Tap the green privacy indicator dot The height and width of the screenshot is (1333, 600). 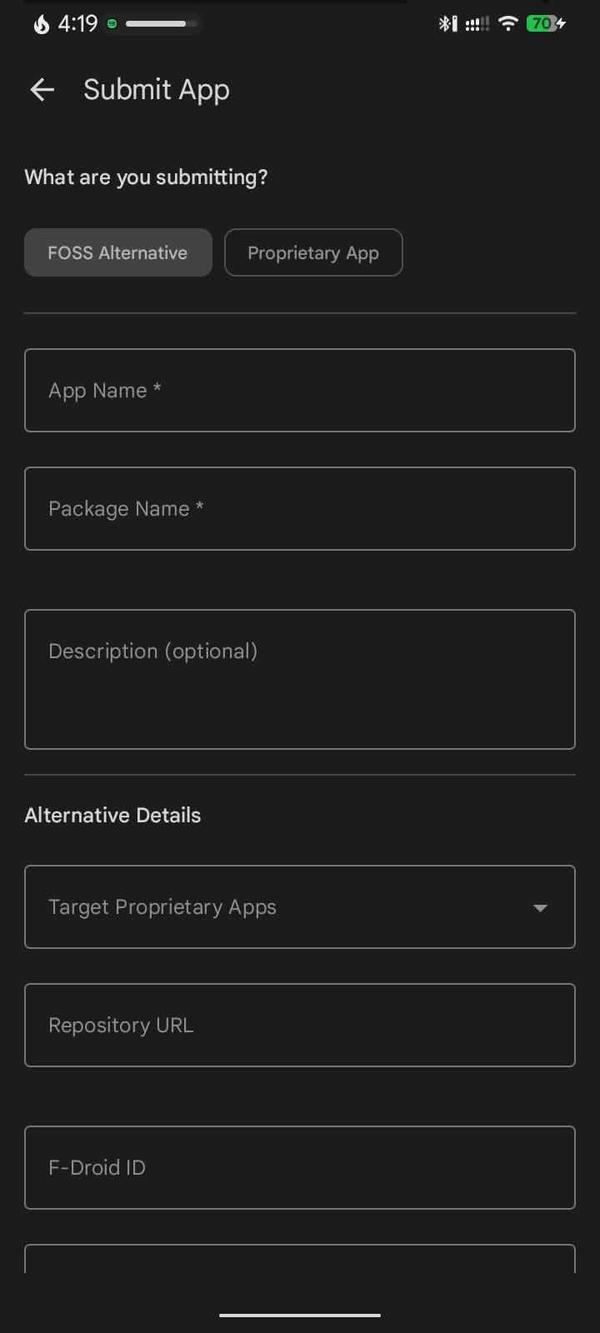coord(113,22)
